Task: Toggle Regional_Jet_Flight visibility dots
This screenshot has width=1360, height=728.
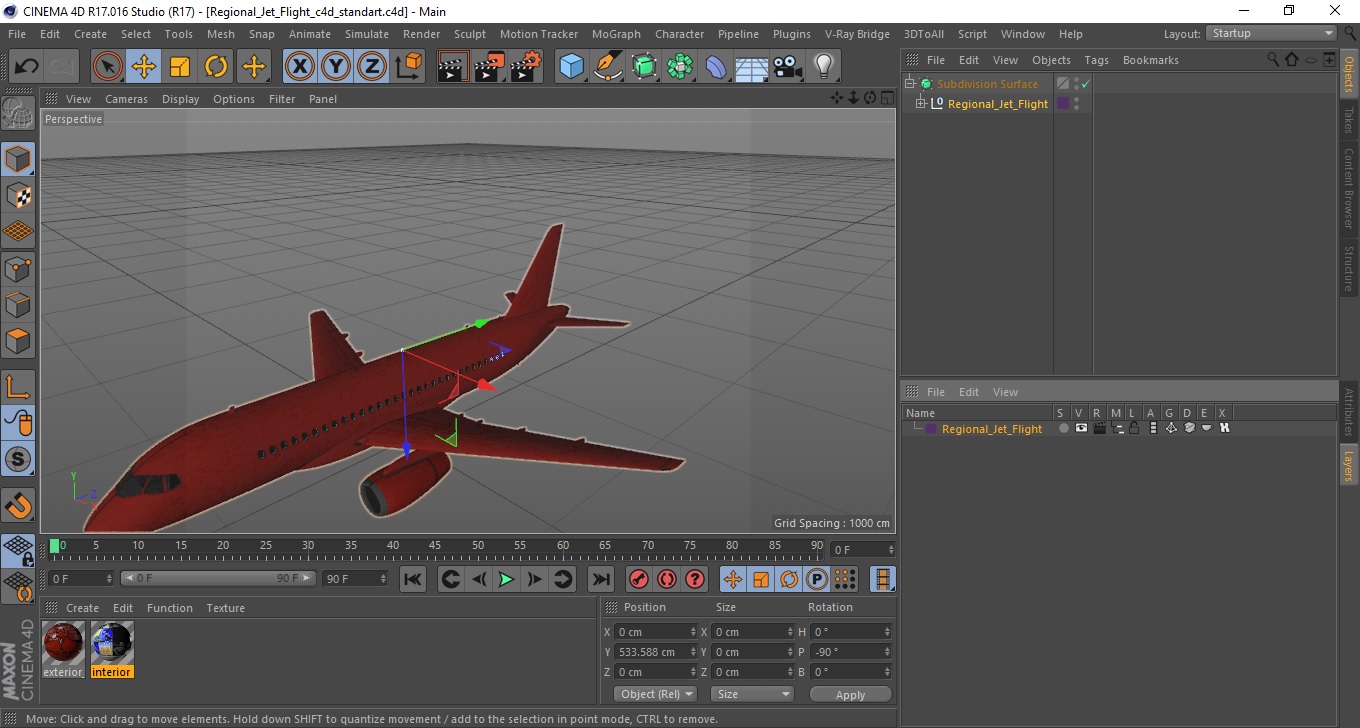Action: [1077, 104]
